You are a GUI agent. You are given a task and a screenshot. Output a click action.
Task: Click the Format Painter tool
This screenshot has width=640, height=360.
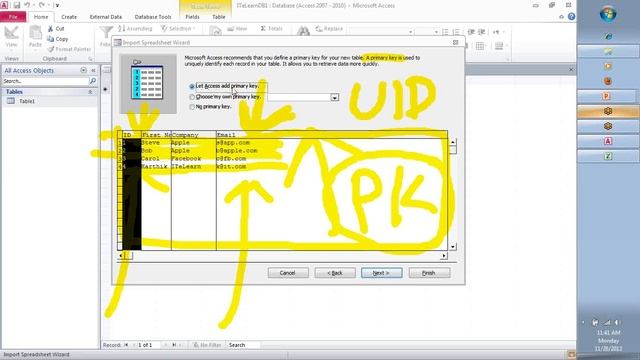(x=69, y=49)
